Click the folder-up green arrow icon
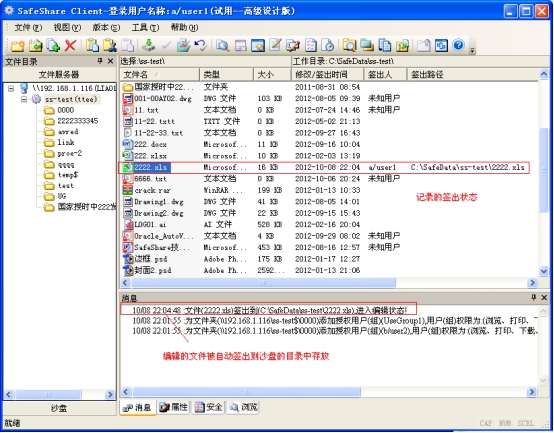554x433 pixels. pos(402,46)
